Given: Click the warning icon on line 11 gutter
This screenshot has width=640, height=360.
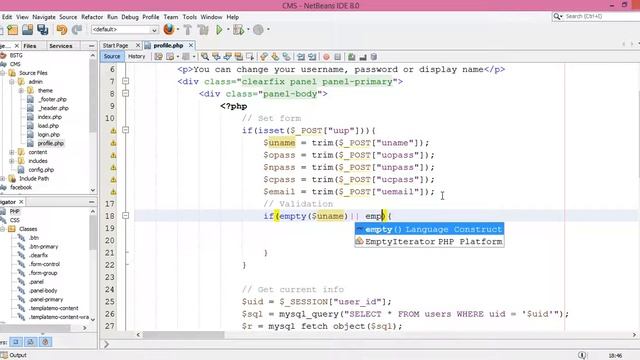Looking at the screenshot, I should pos(113,131).
